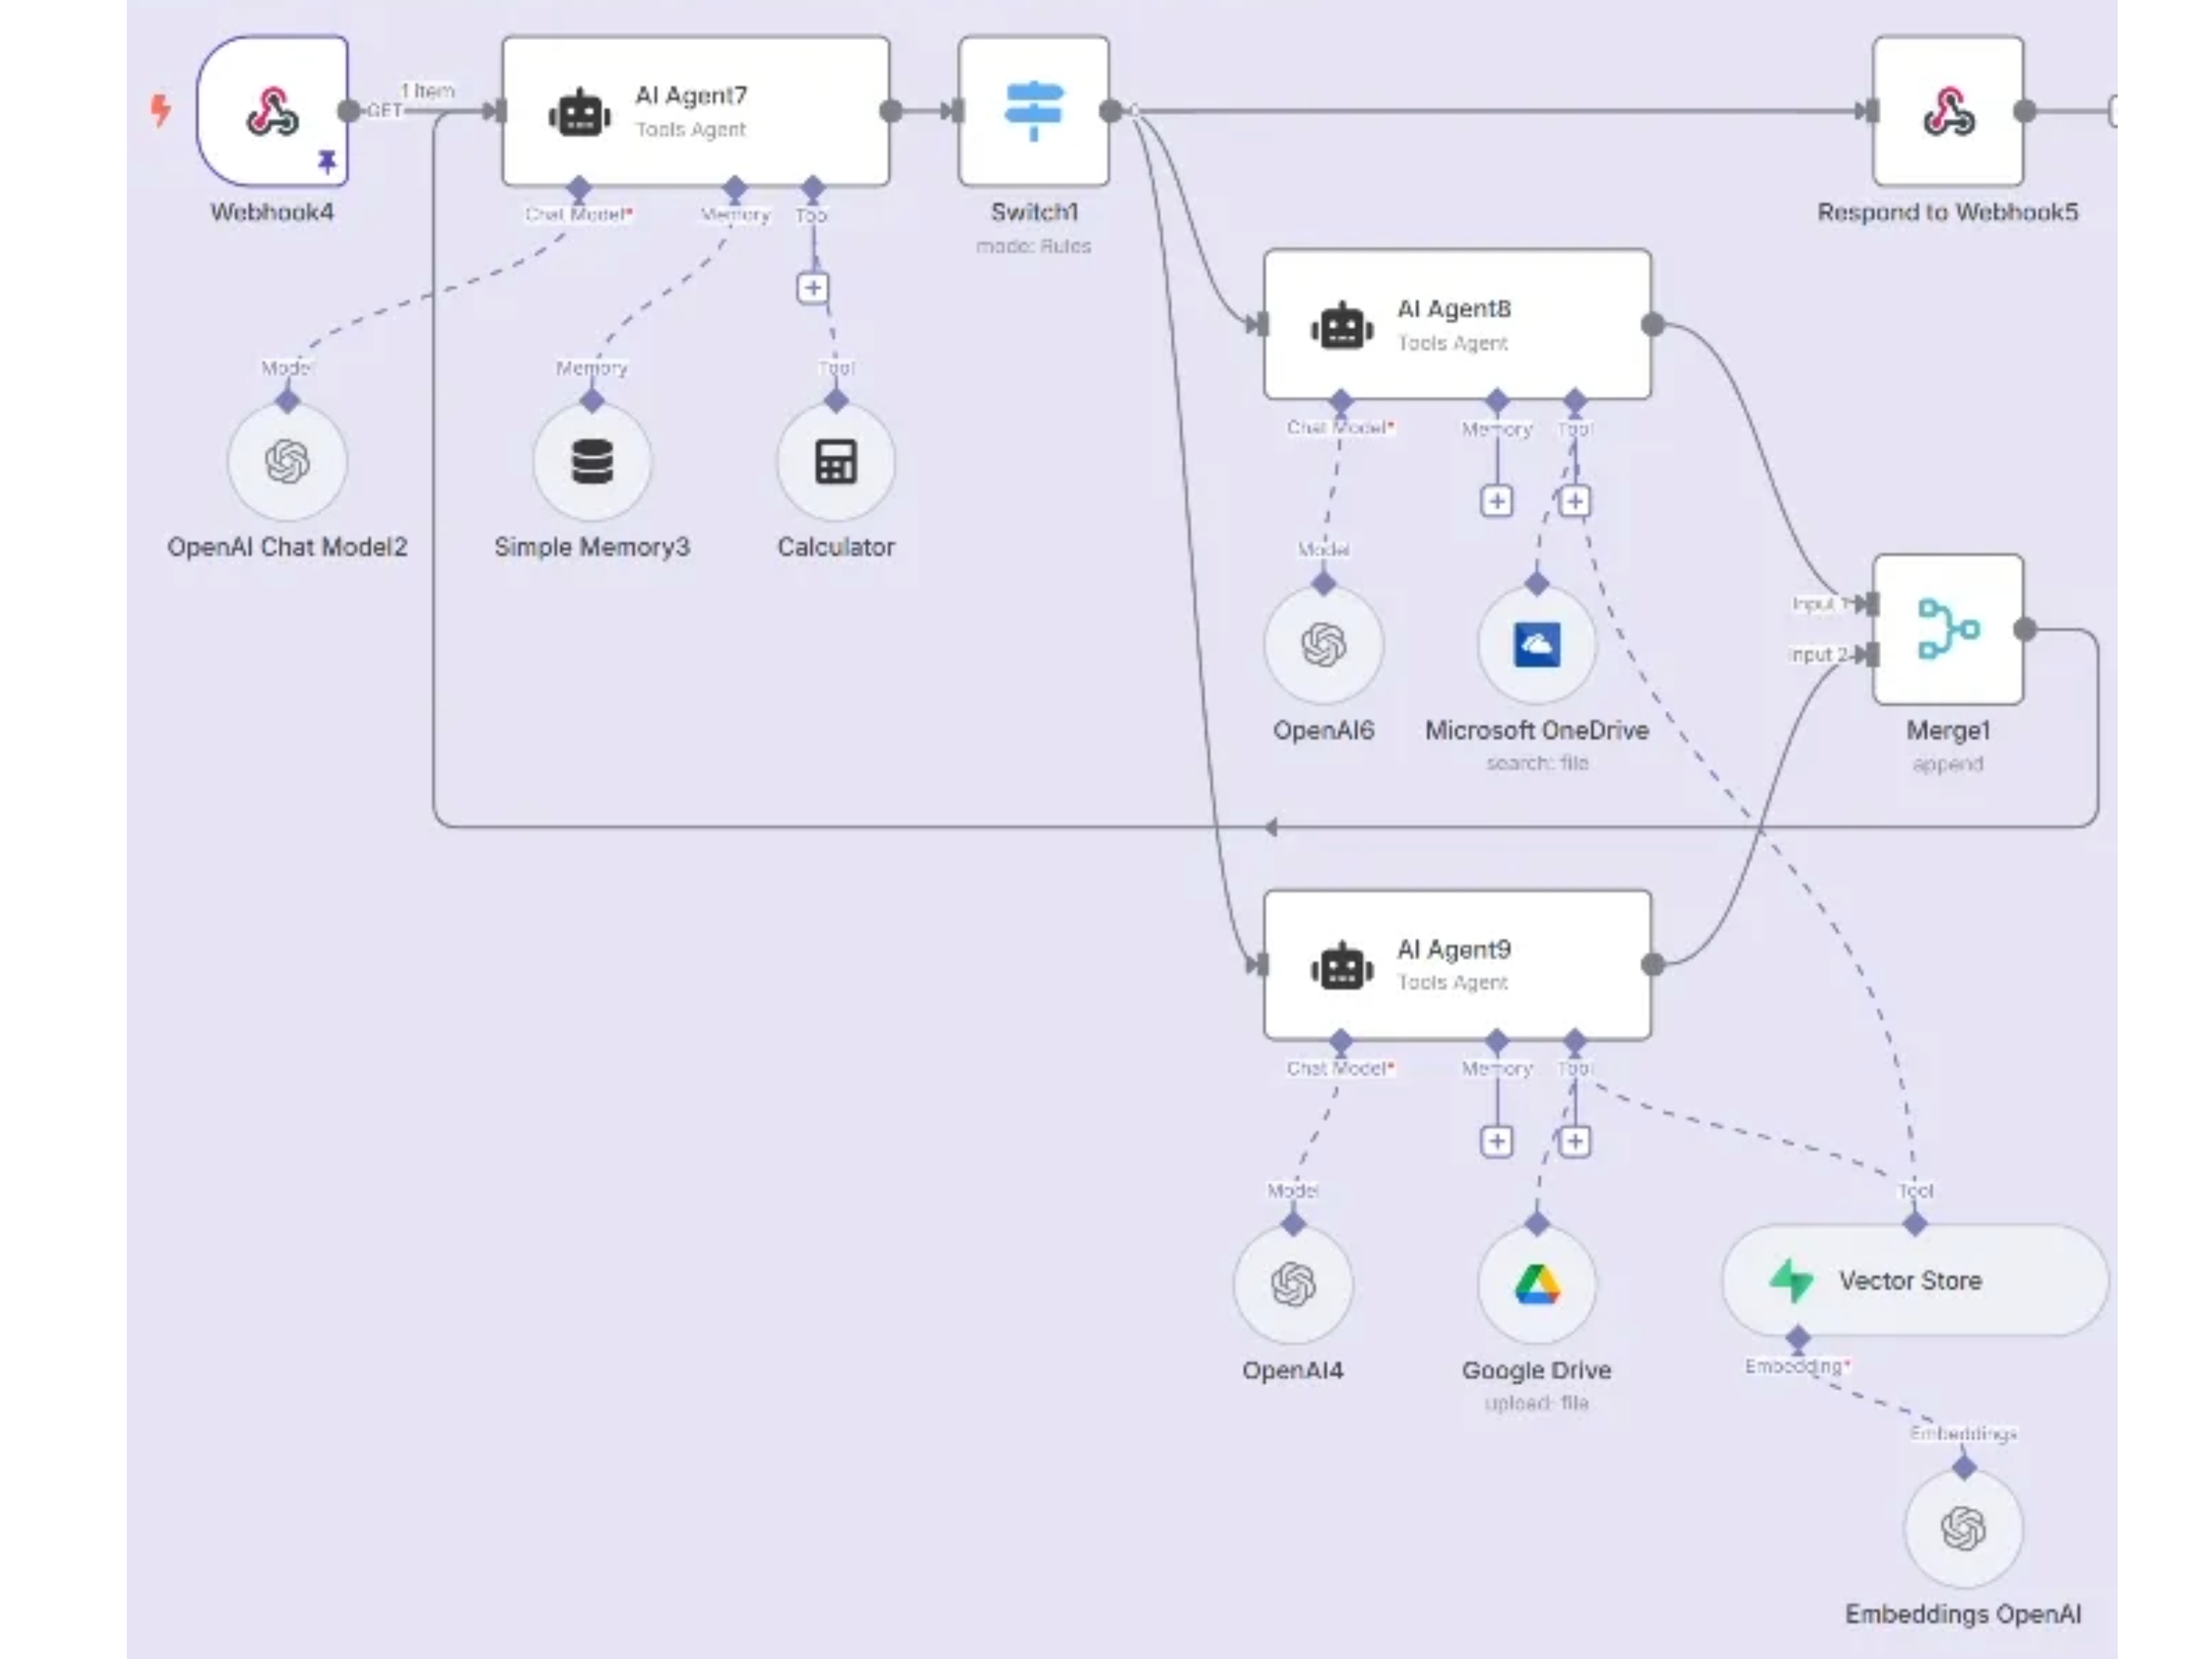
Task: Select the Webhook4 trigger node
Action: pos(272,111)
